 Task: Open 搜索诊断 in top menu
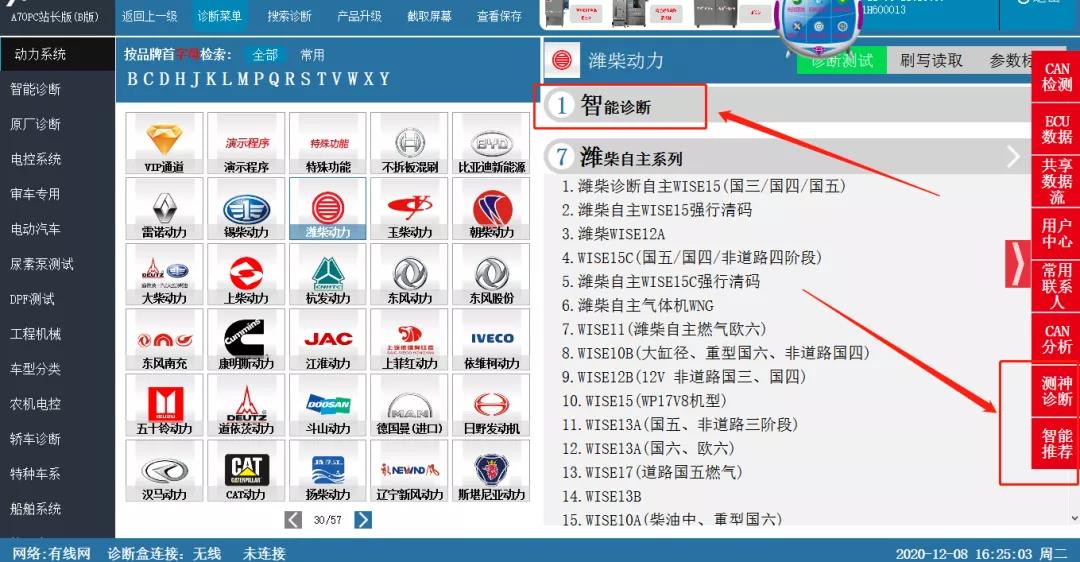(289, 16)
